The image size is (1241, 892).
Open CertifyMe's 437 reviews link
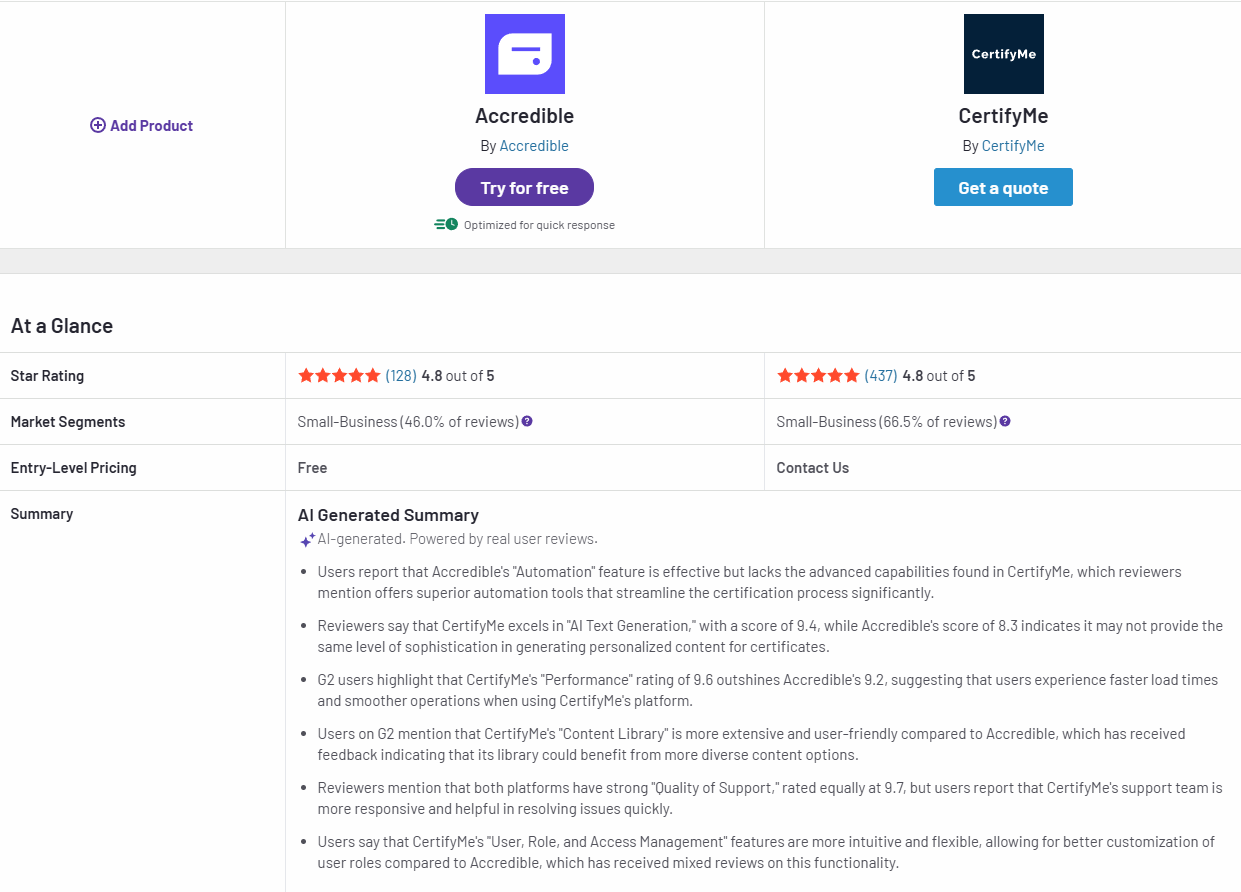tap(878, 375)
